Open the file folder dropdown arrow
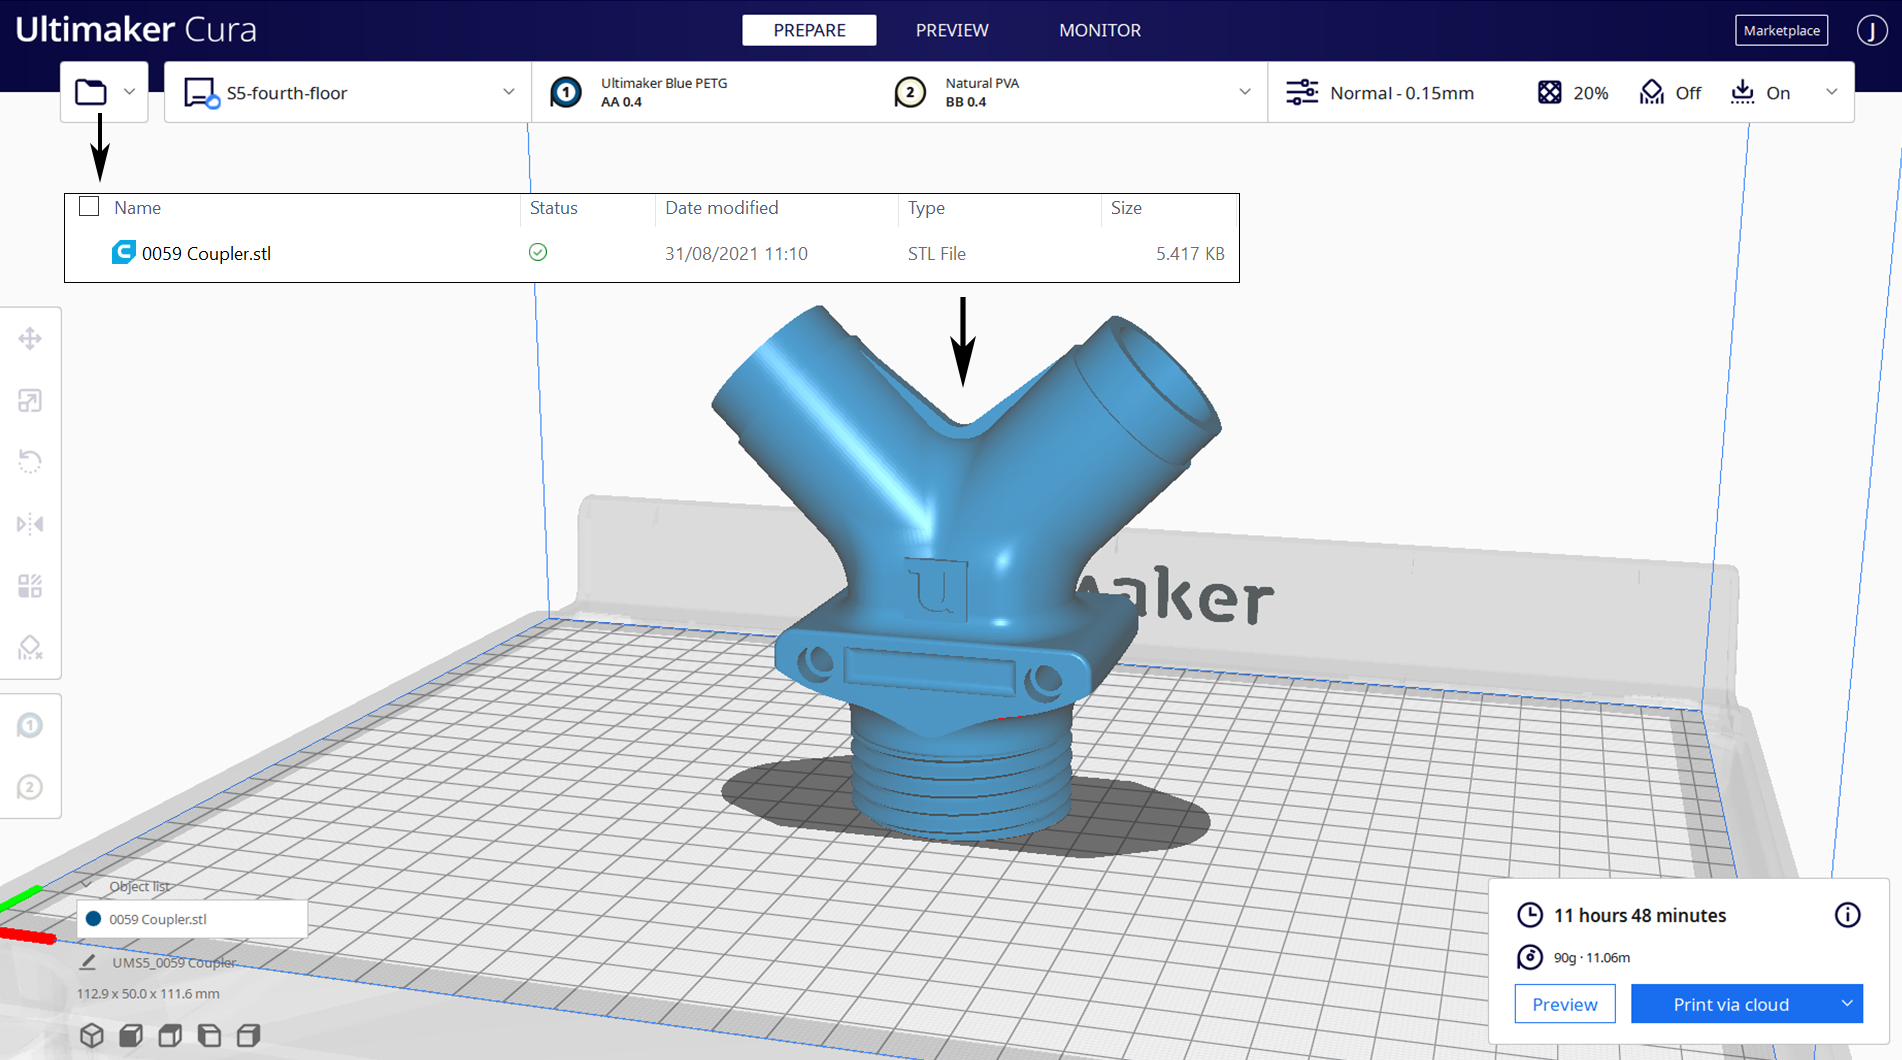 point(129,92)
